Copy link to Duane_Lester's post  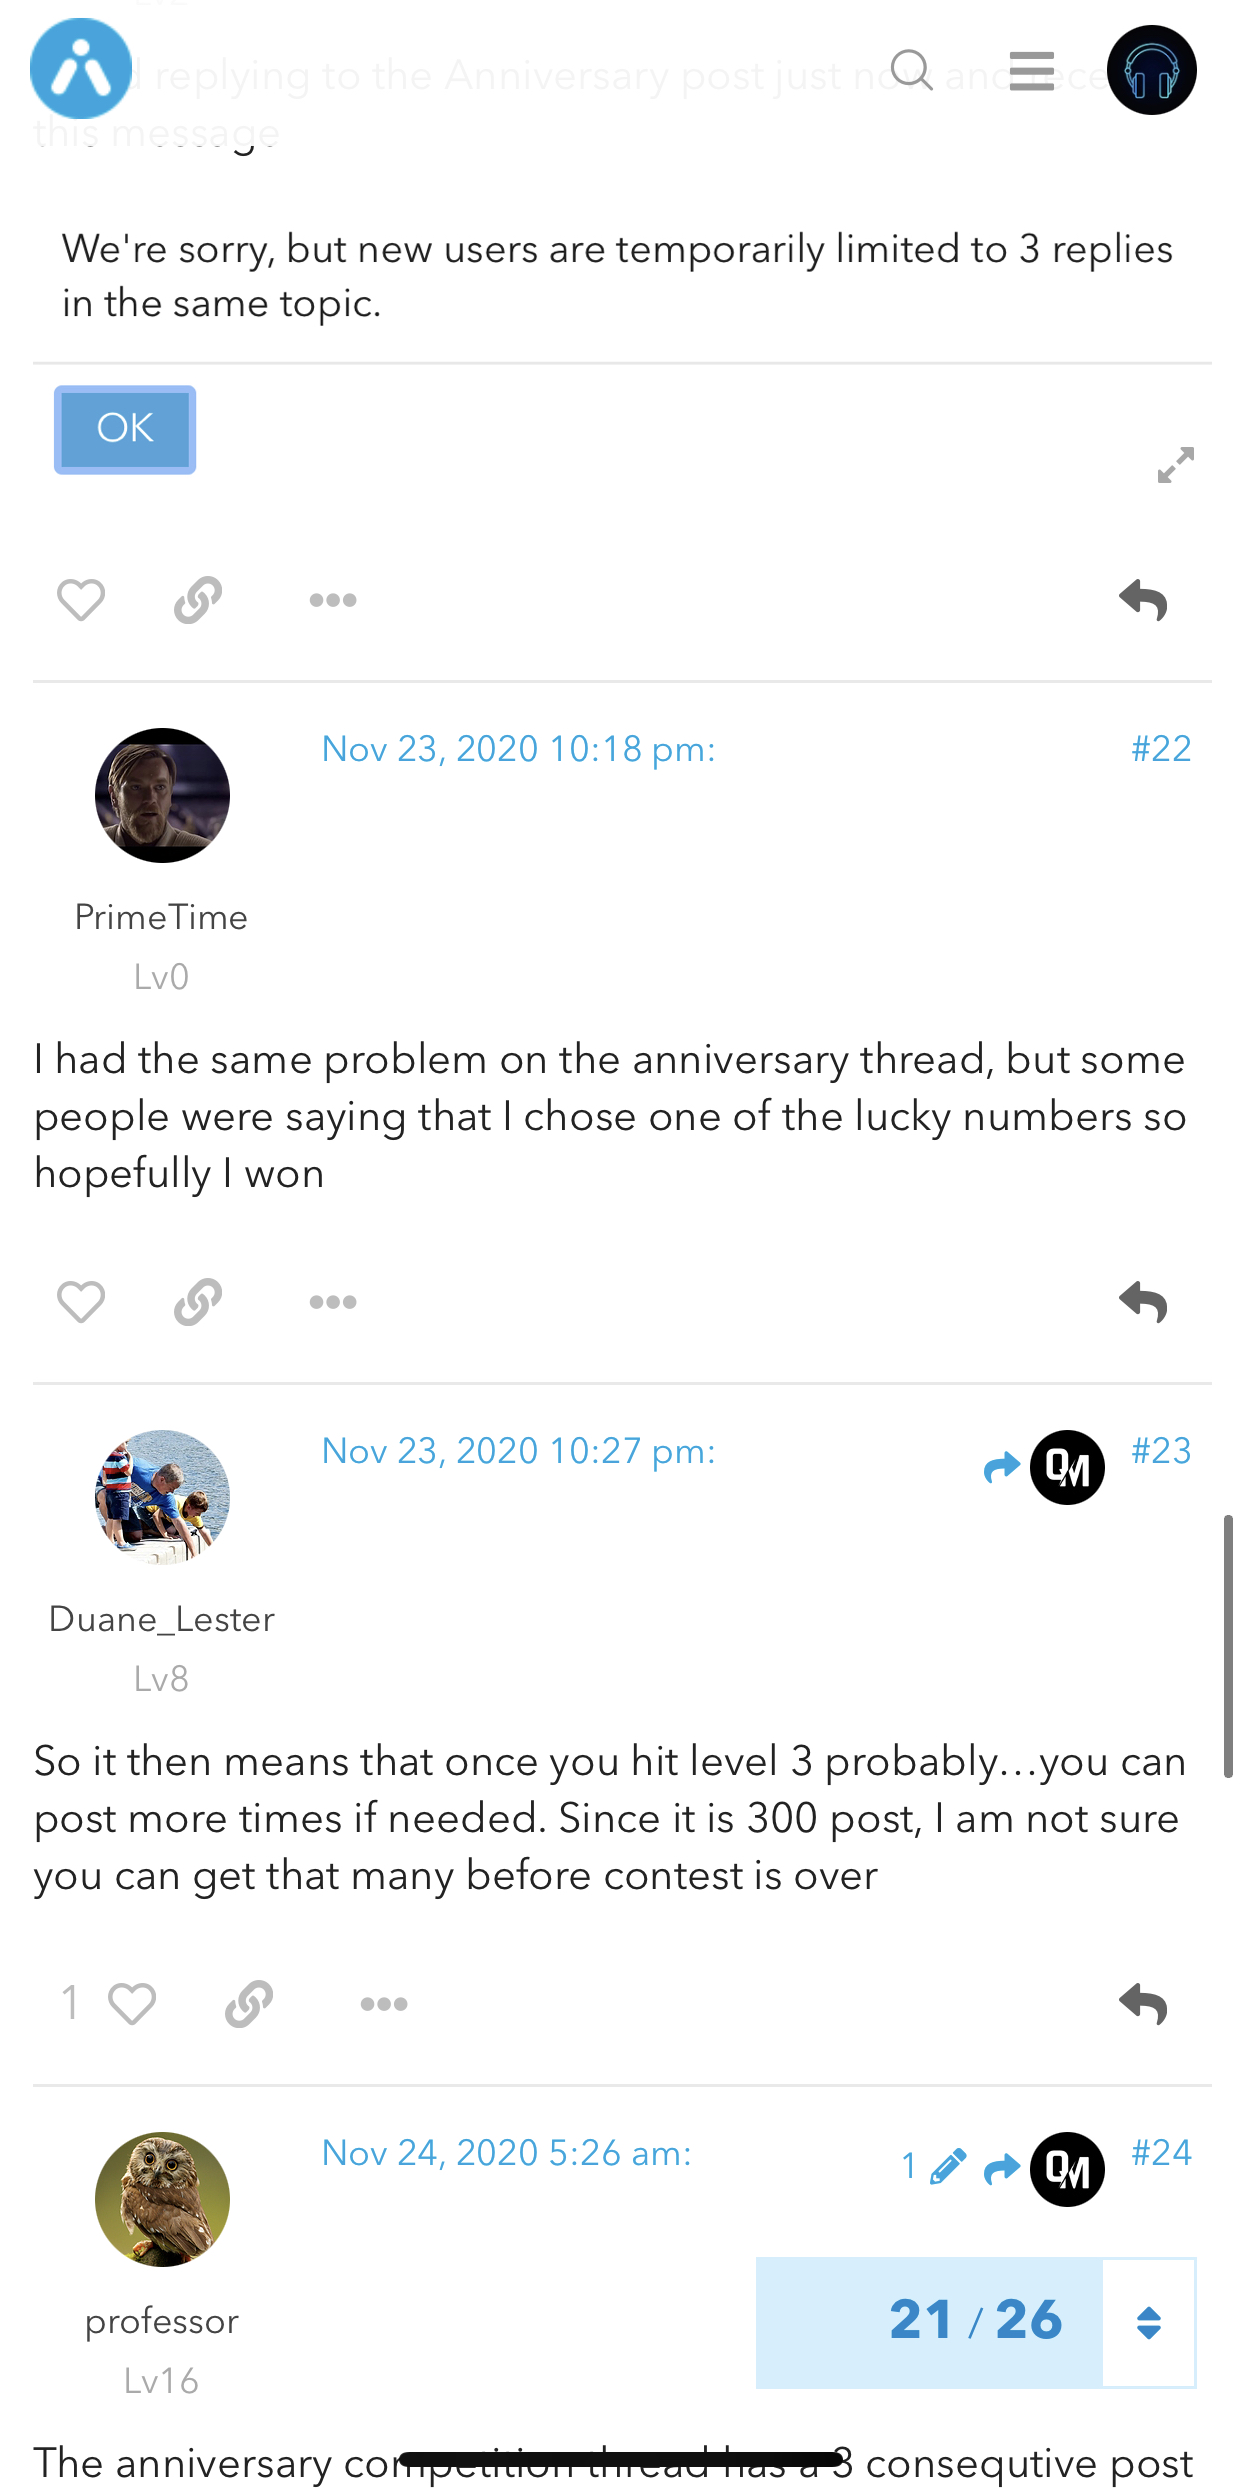(x=249, y=2004)
